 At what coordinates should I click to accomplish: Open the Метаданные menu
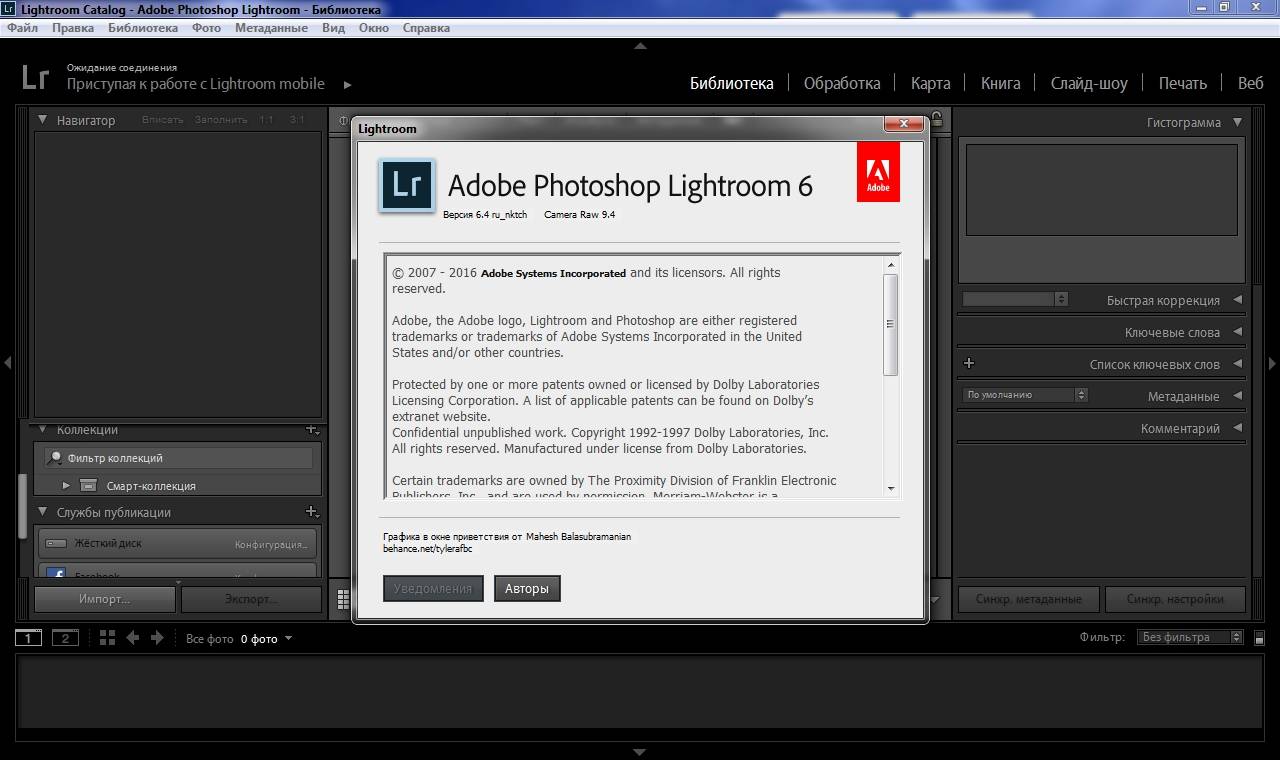pos(271,28)
